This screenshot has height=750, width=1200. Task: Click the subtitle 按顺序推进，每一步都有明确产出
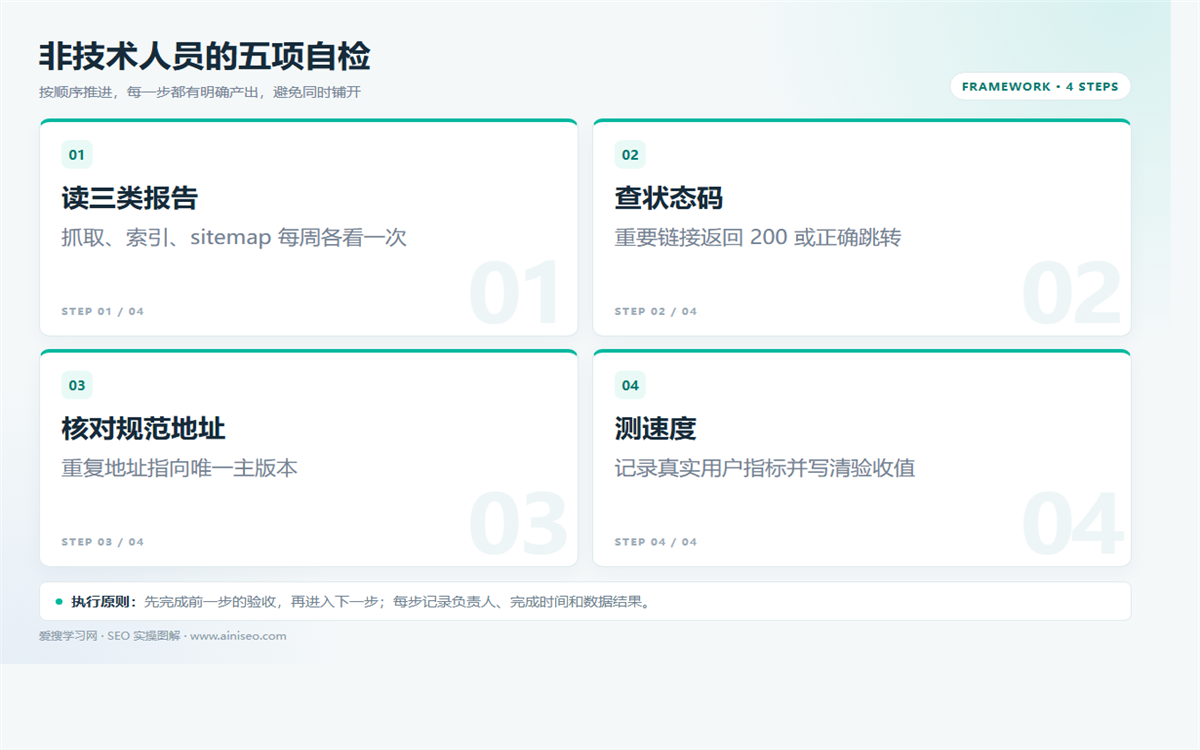(x=200, y=92)
